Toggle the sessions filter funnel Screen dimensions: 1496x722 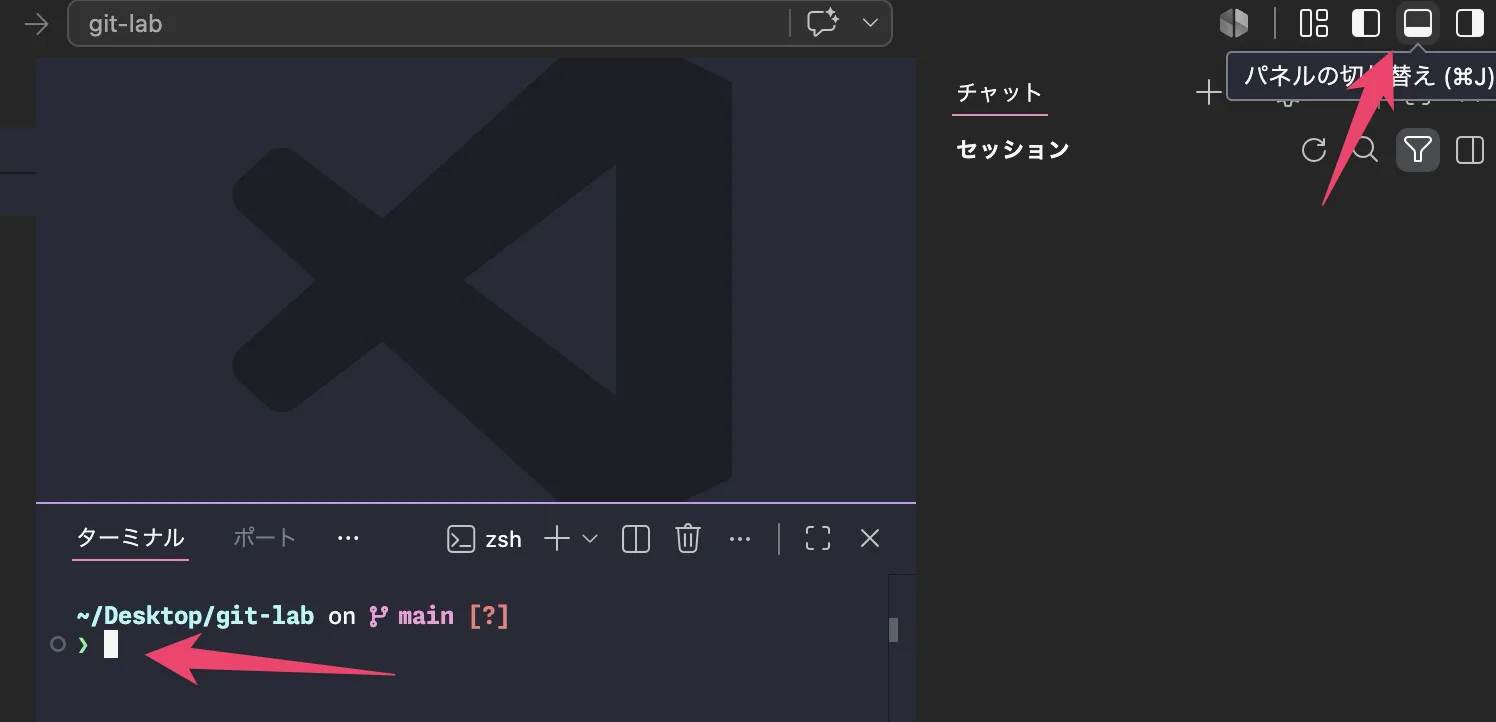click(x=1418, y=150)
